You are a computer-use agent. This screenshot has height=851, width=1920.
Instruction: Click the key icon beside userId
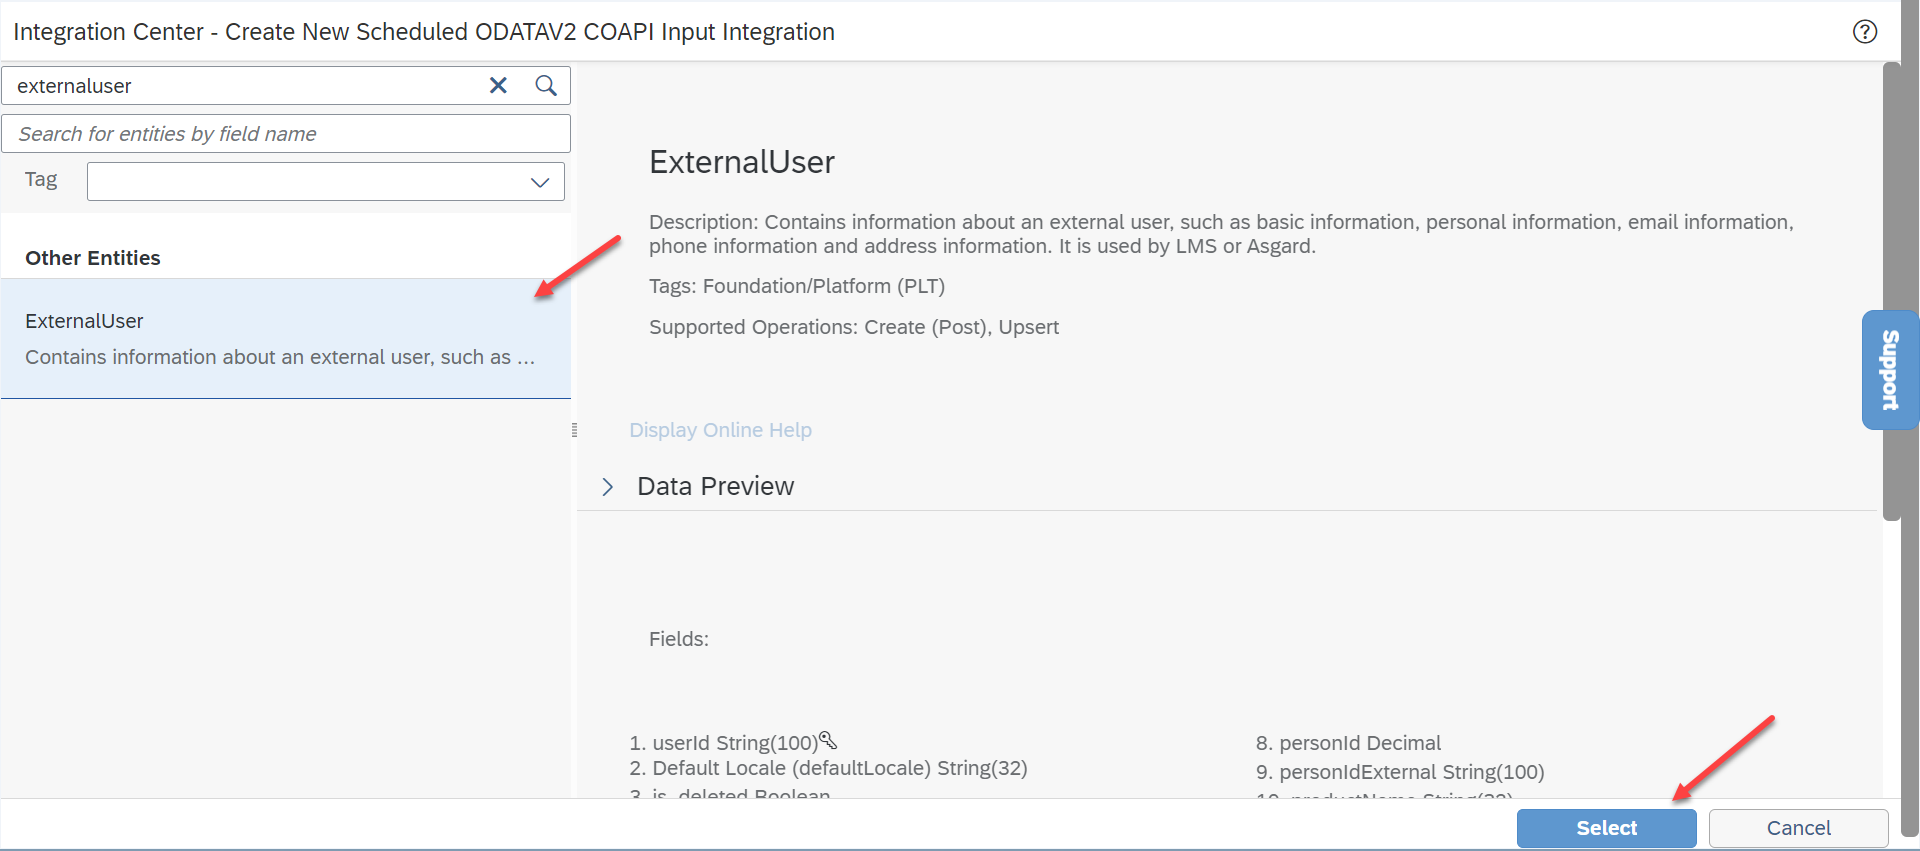828,740
